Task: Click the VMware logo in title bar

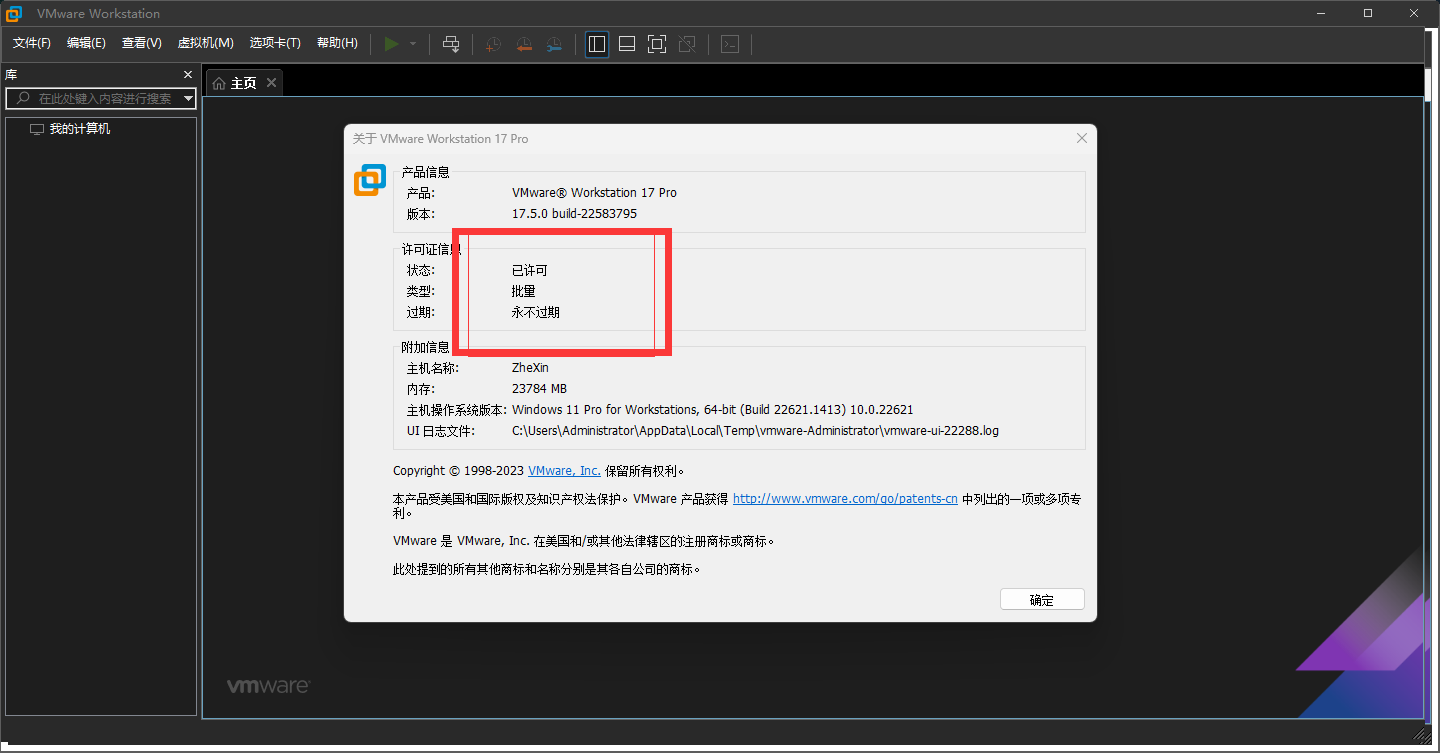Action: 15,14
